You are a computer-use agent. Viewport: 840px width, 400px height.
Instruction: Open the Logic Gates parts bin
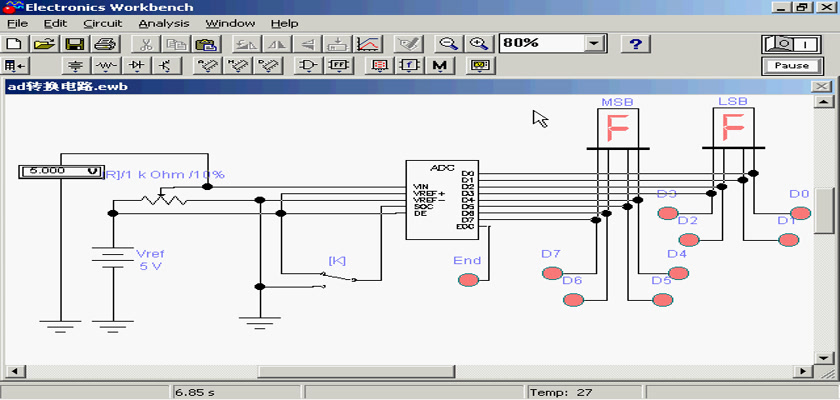309,66
